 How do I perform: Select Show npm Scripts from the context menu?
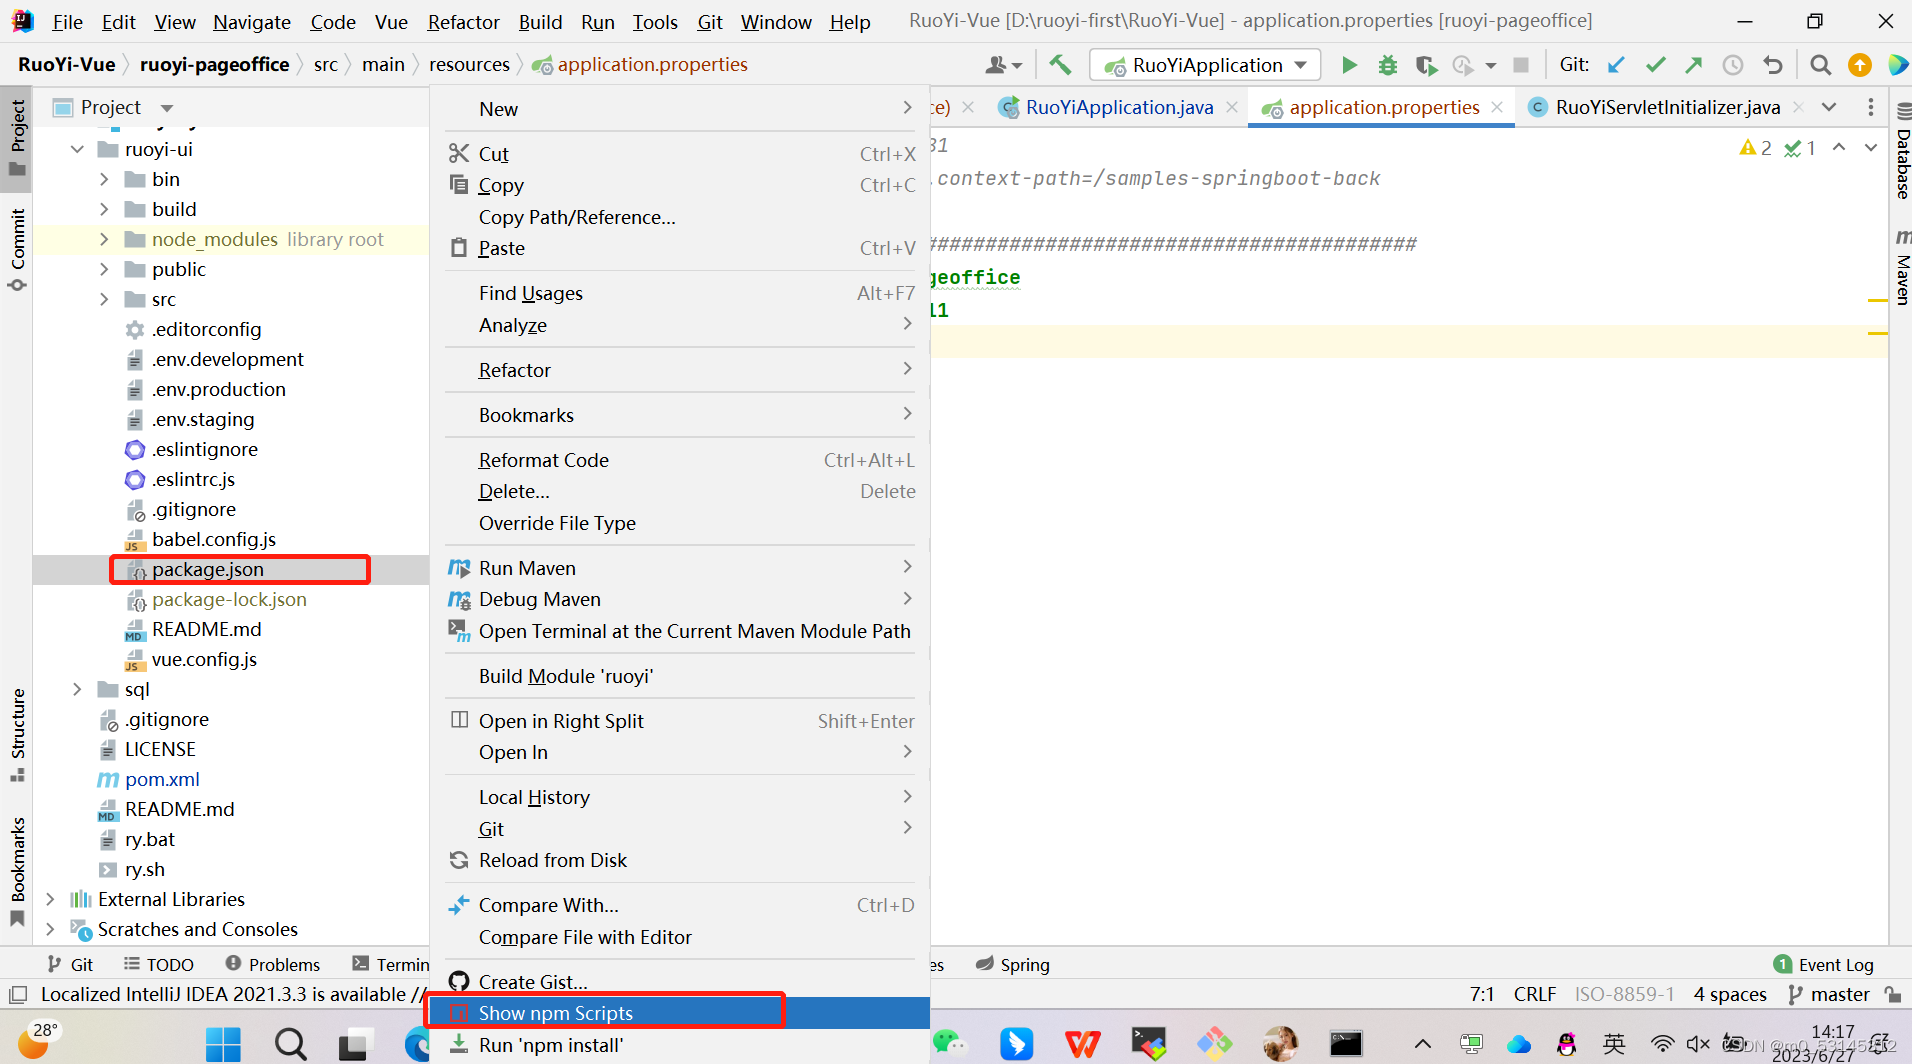556,1012
